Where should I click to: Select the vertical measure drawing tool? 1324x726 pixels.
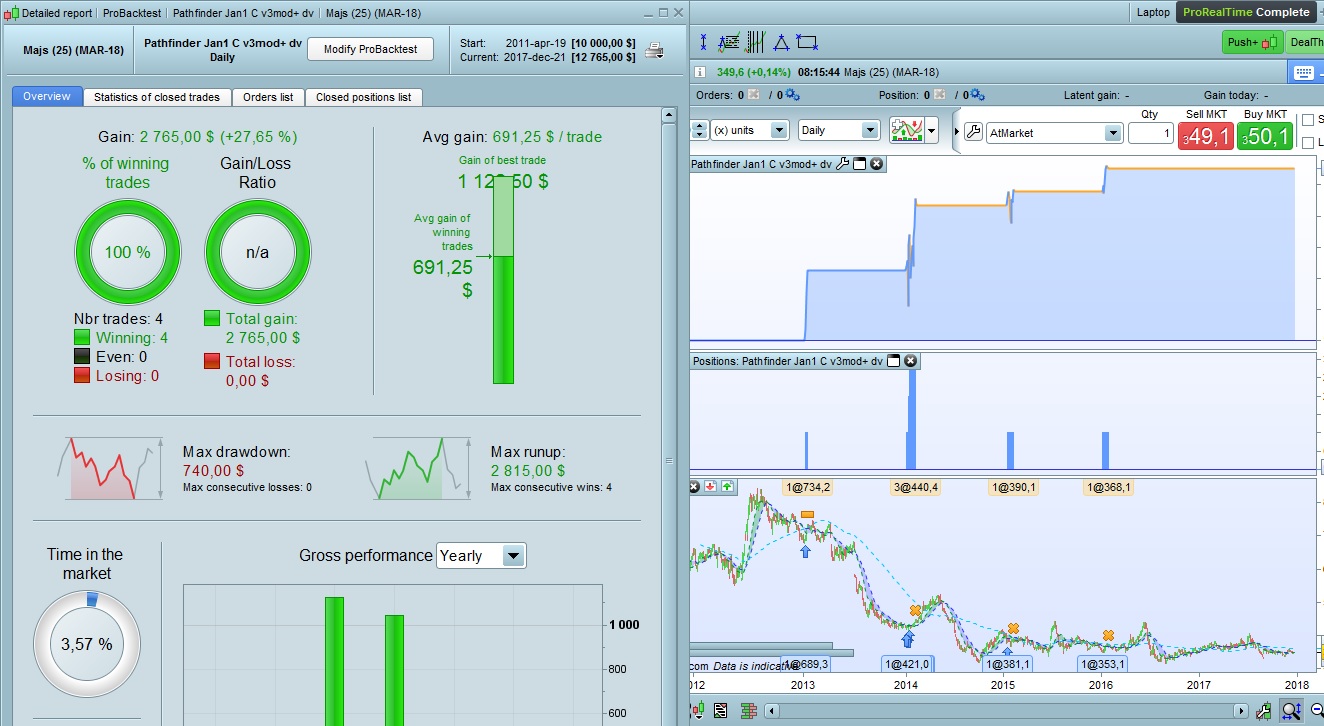pos(703,43)
